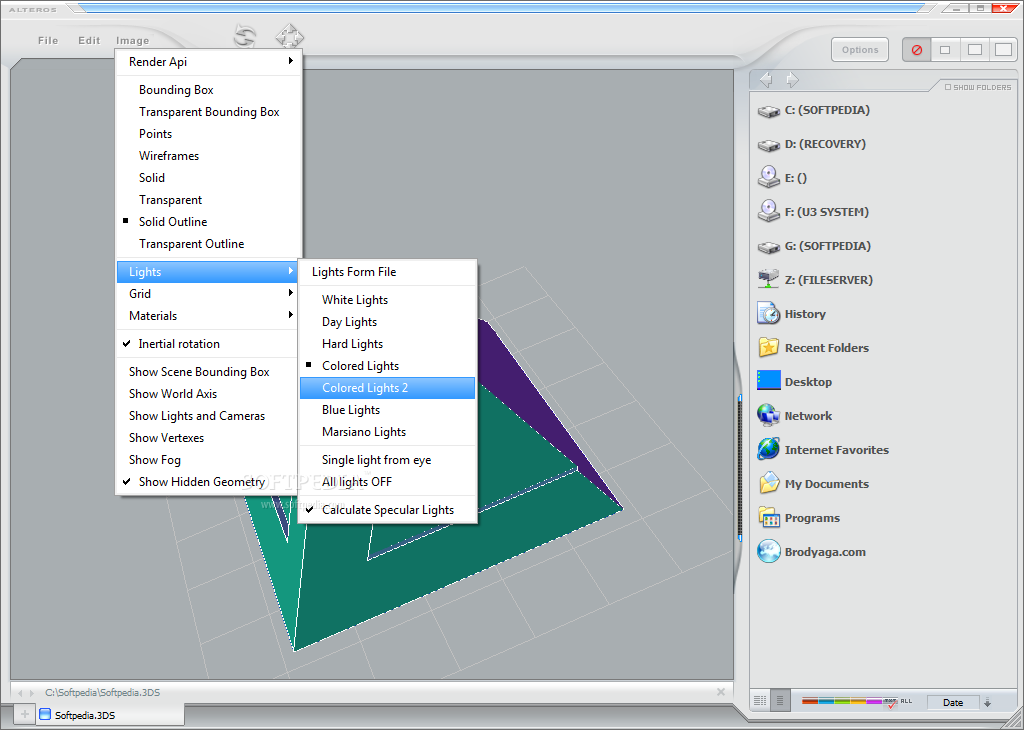Enable Show World Axis
Viewport: 1024px width, 730px height.
(208, 394)
